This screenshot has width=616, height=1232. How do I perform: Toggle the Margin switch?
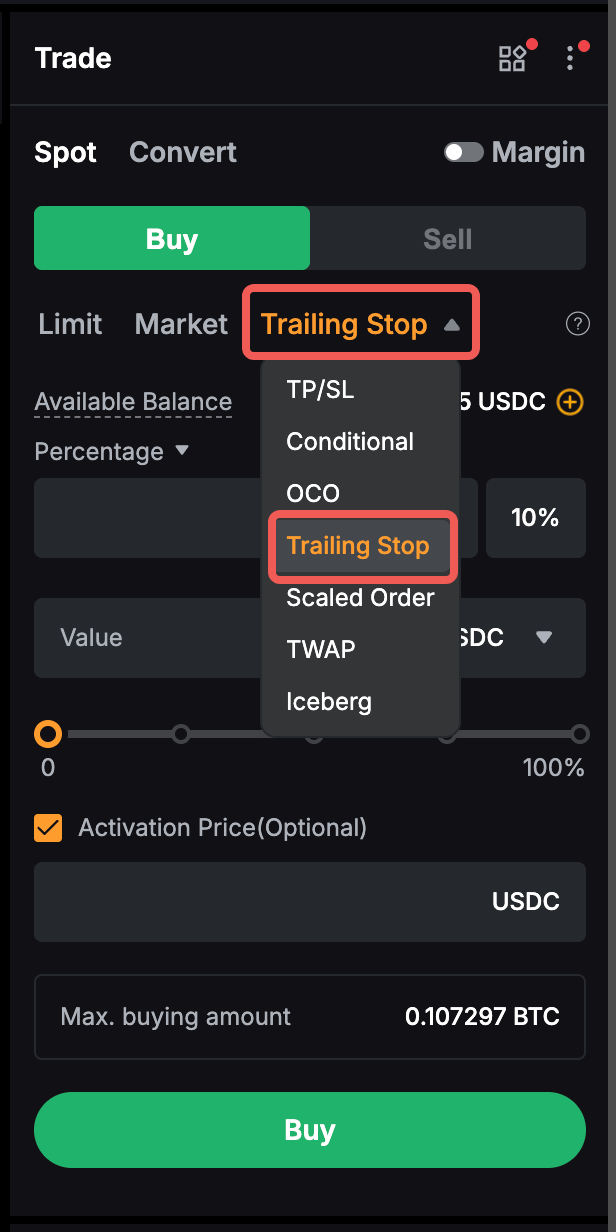pyautogui.click(x=464, y=152)
